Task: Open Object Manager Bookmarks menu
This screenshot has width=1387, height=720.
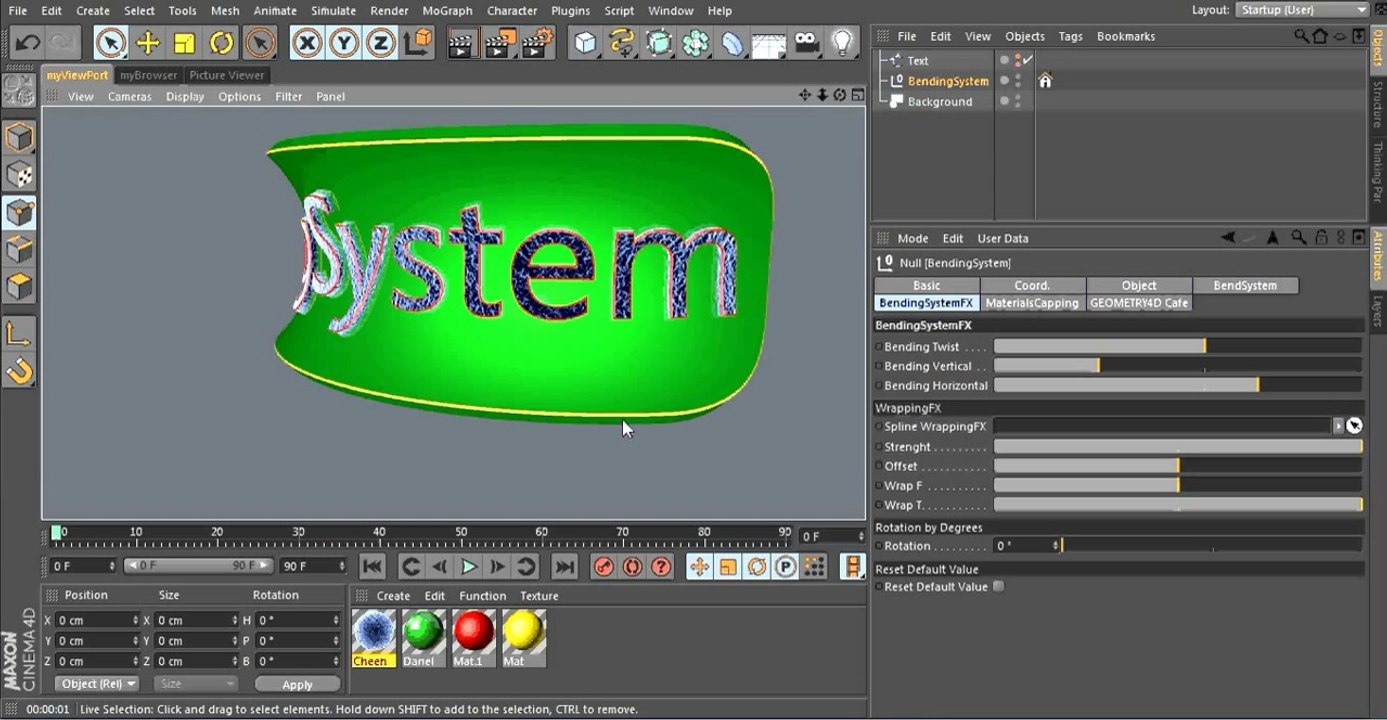Action: [1126, 36]
